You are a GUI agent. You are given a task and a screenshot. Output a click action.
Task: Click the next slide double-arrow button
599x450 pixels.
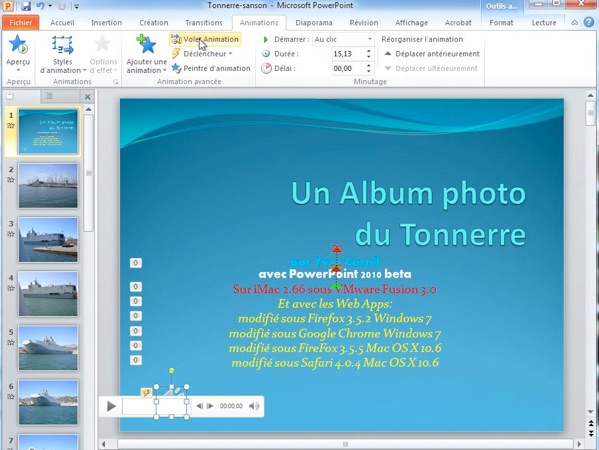(x=591, y=433)
